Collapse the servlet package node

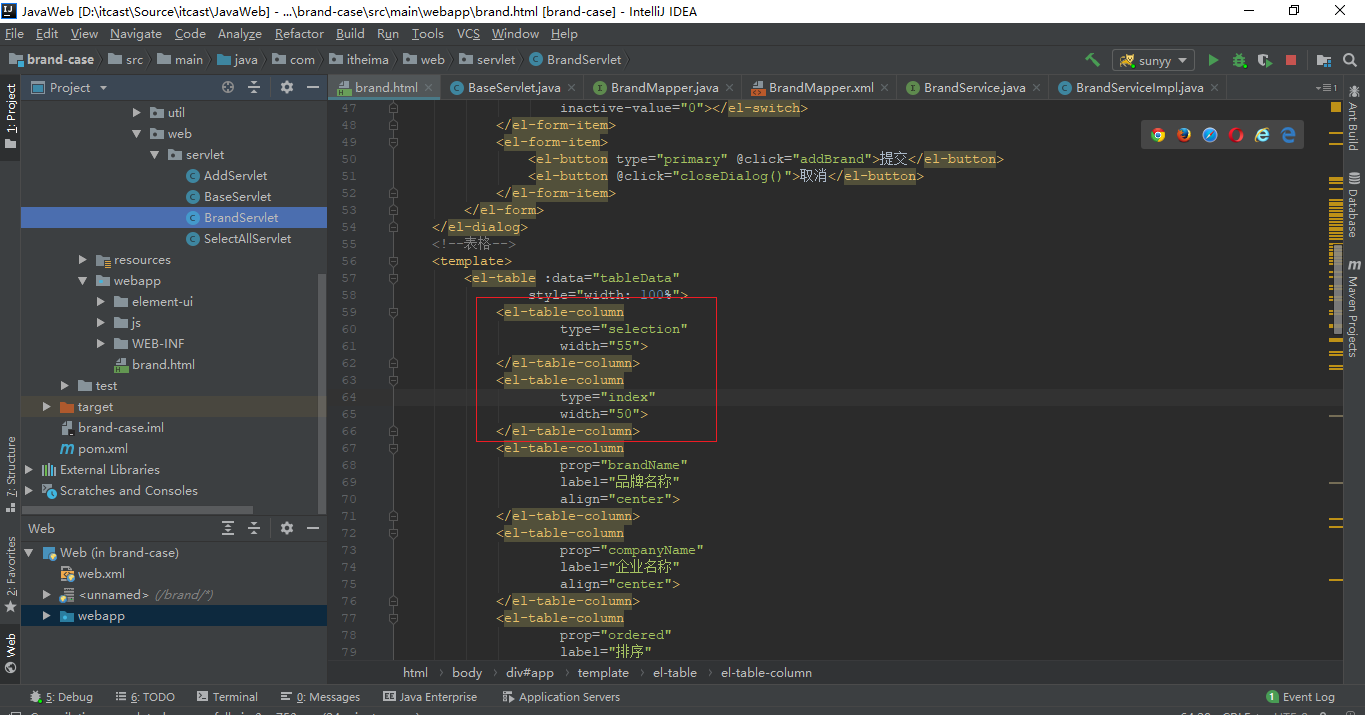coord(155,155)
